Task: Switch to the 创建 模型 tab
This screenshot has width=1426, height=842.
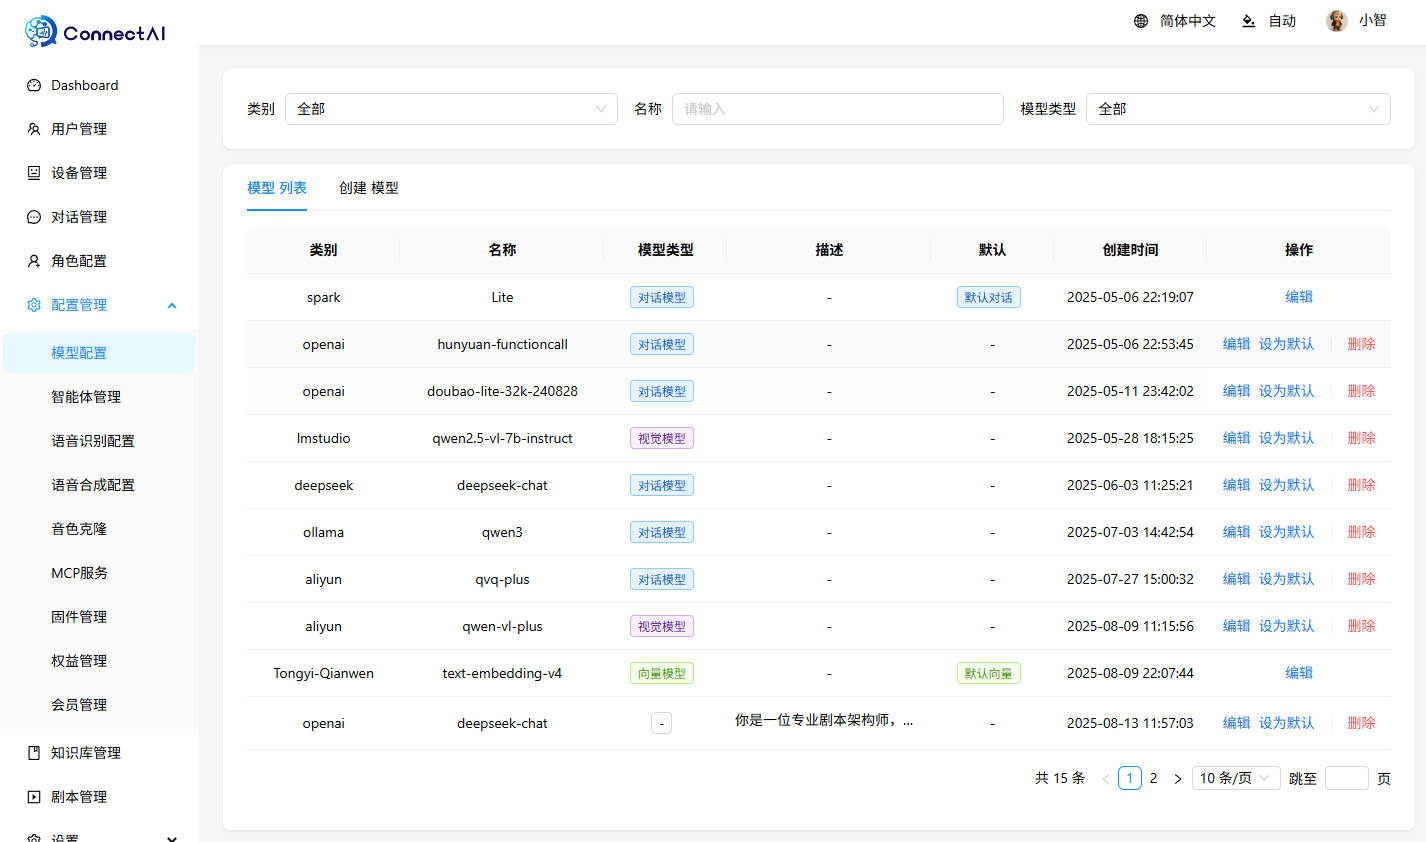Action: [369, 188]
